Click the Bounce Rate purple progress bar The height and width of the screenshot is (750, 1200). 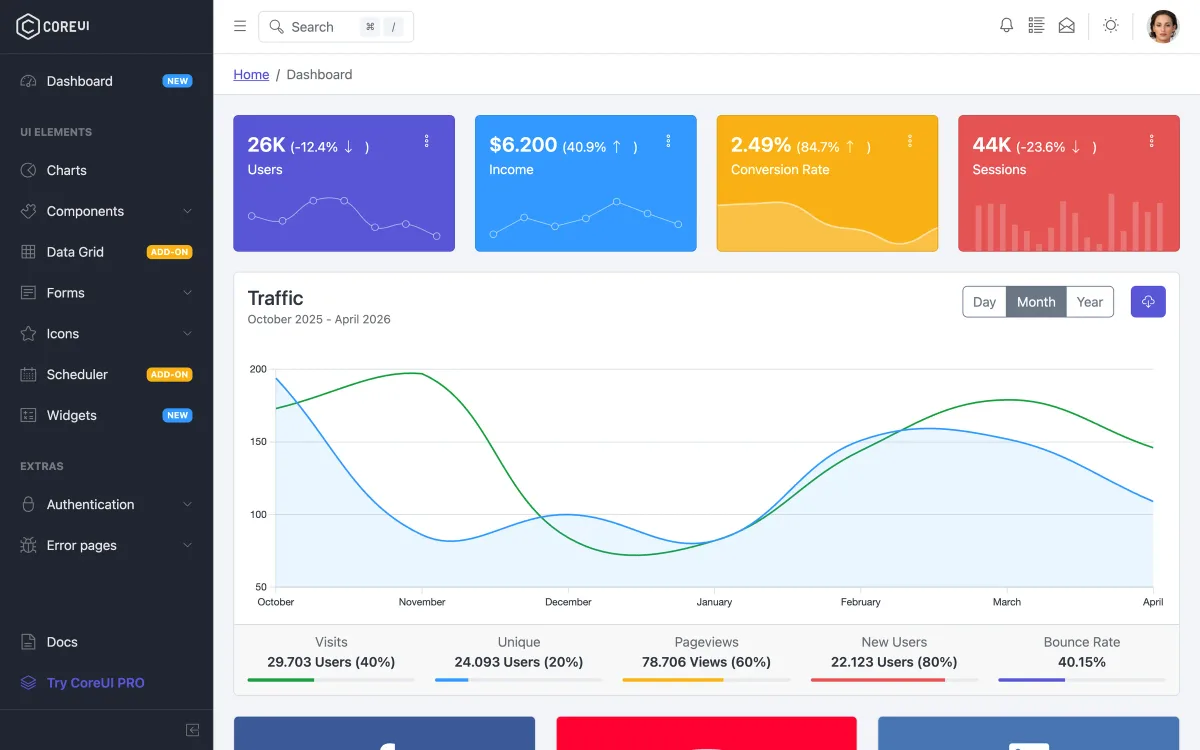point(1082,680)
